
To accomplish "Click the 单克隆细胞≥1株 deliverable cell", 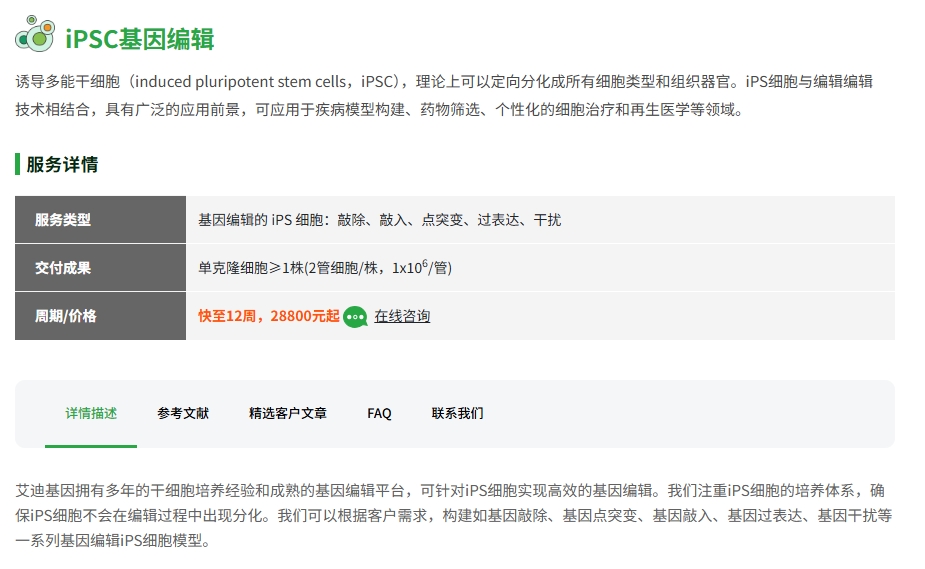I will 540,268.
